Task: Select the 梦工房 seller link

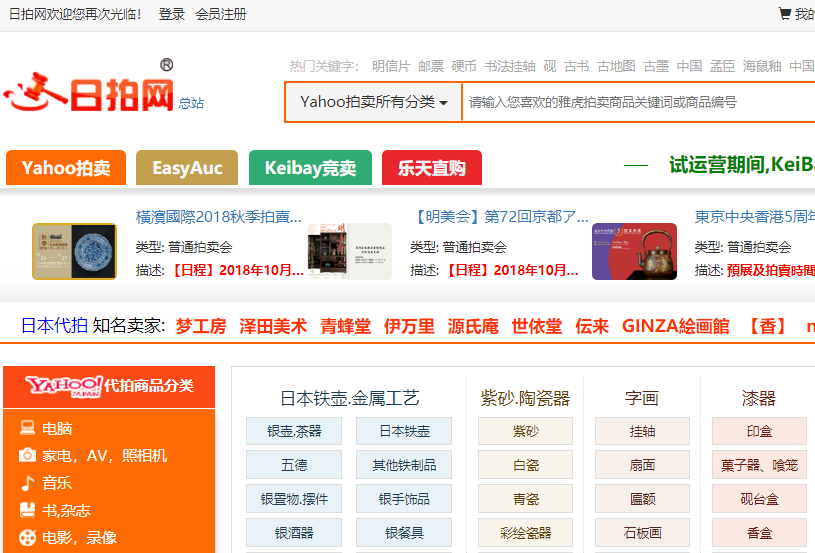Action: [x=201, y=326]
